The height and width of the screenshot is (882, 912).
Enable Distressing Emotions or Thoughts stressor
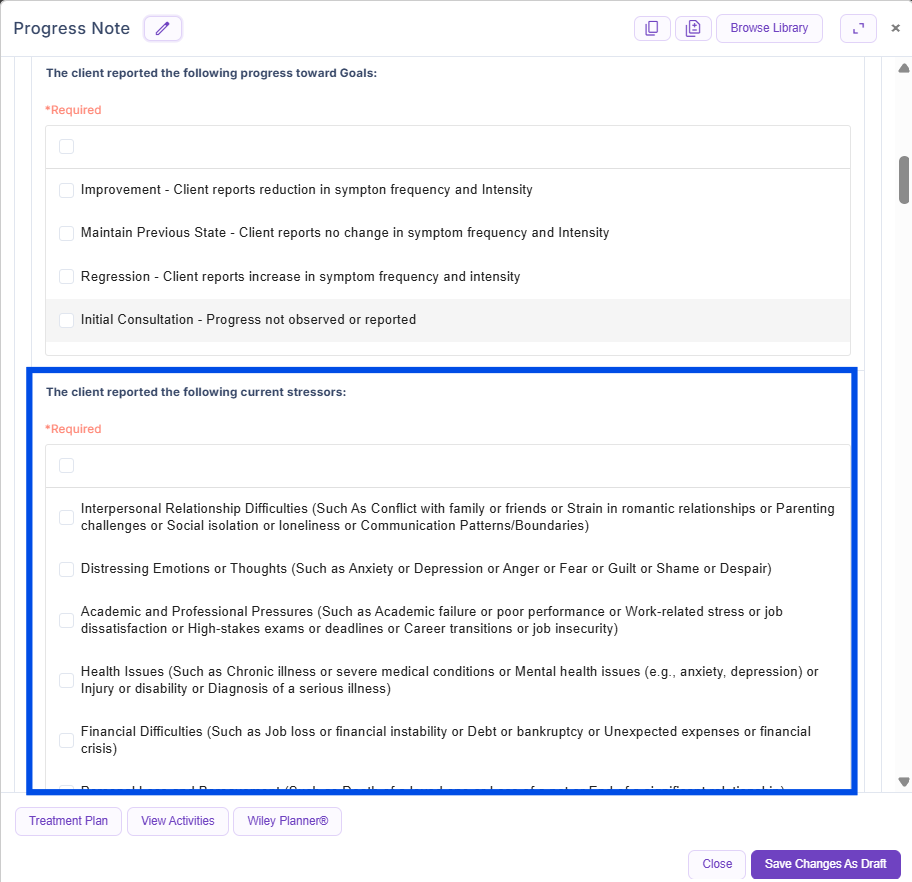(x=66, y=569)
